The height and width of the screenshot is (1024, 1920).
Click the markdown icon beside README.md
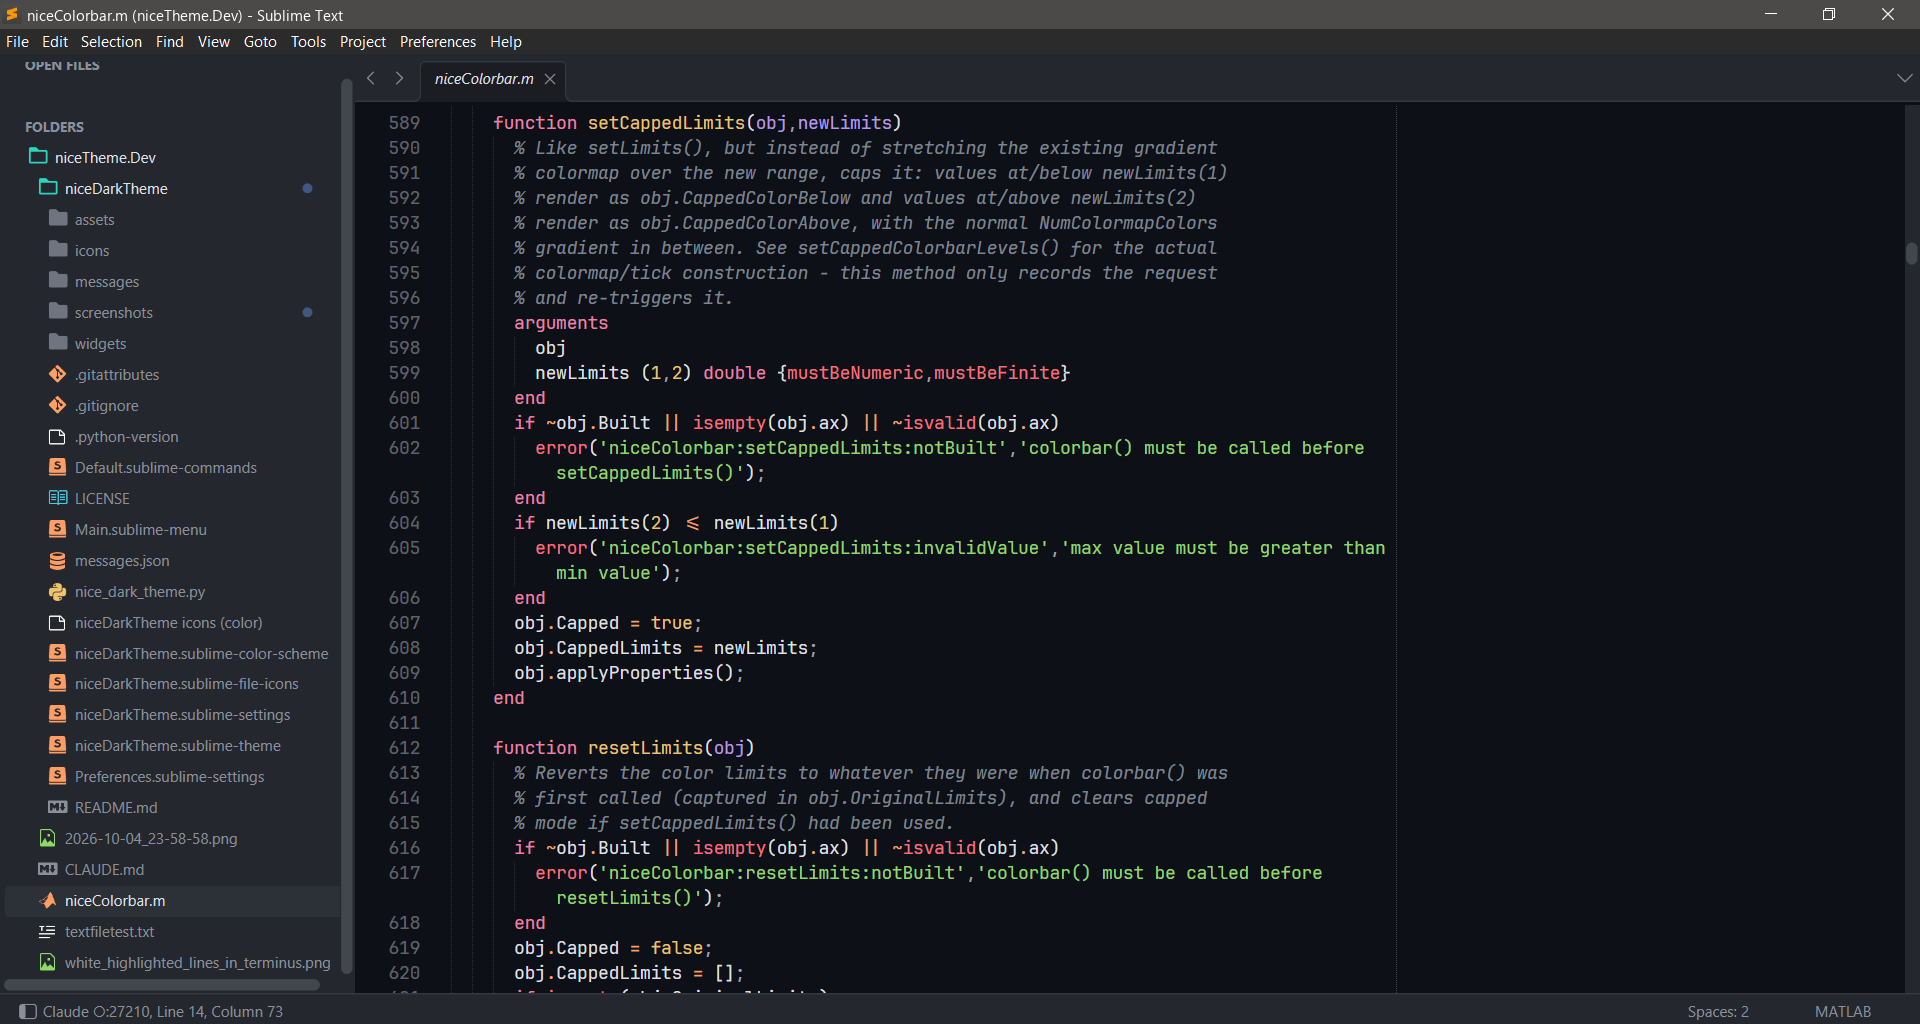(58, 807)
